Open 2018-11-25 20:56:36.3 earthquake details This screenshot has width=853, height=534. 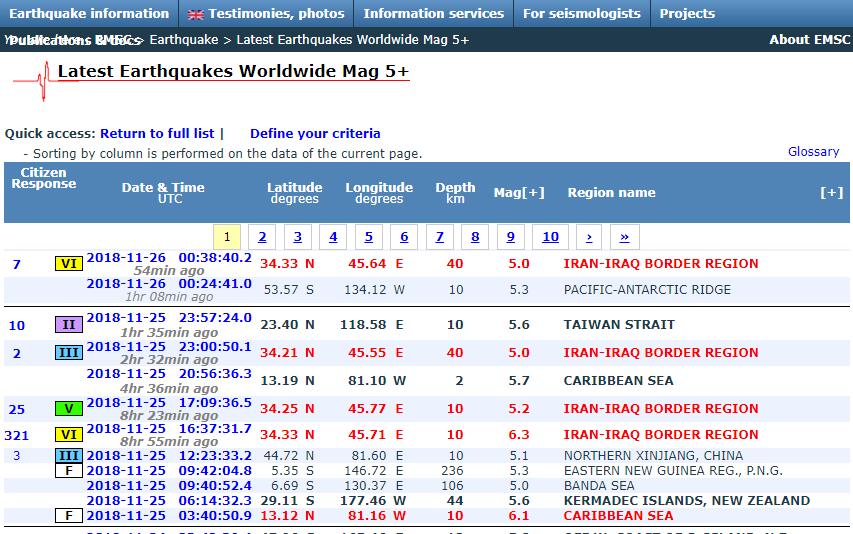point(169,374)
